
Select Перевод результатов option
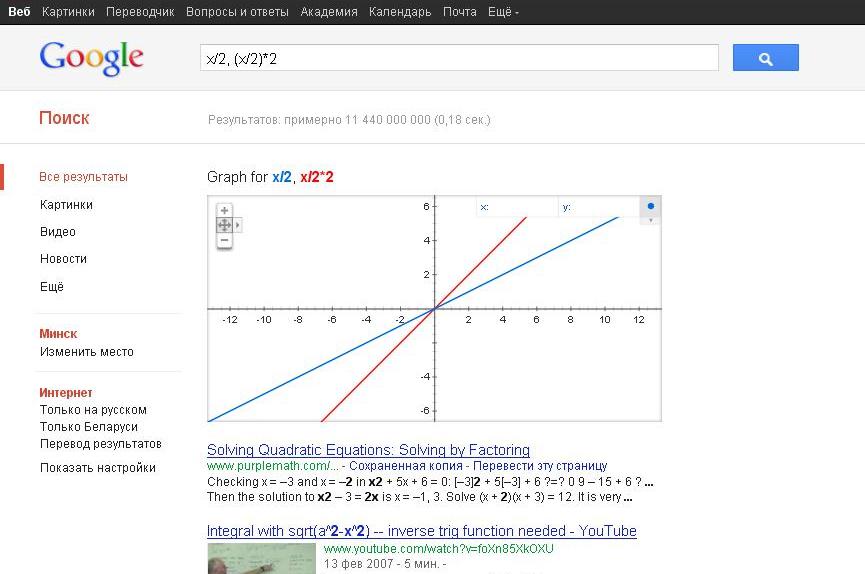[100, 444]
